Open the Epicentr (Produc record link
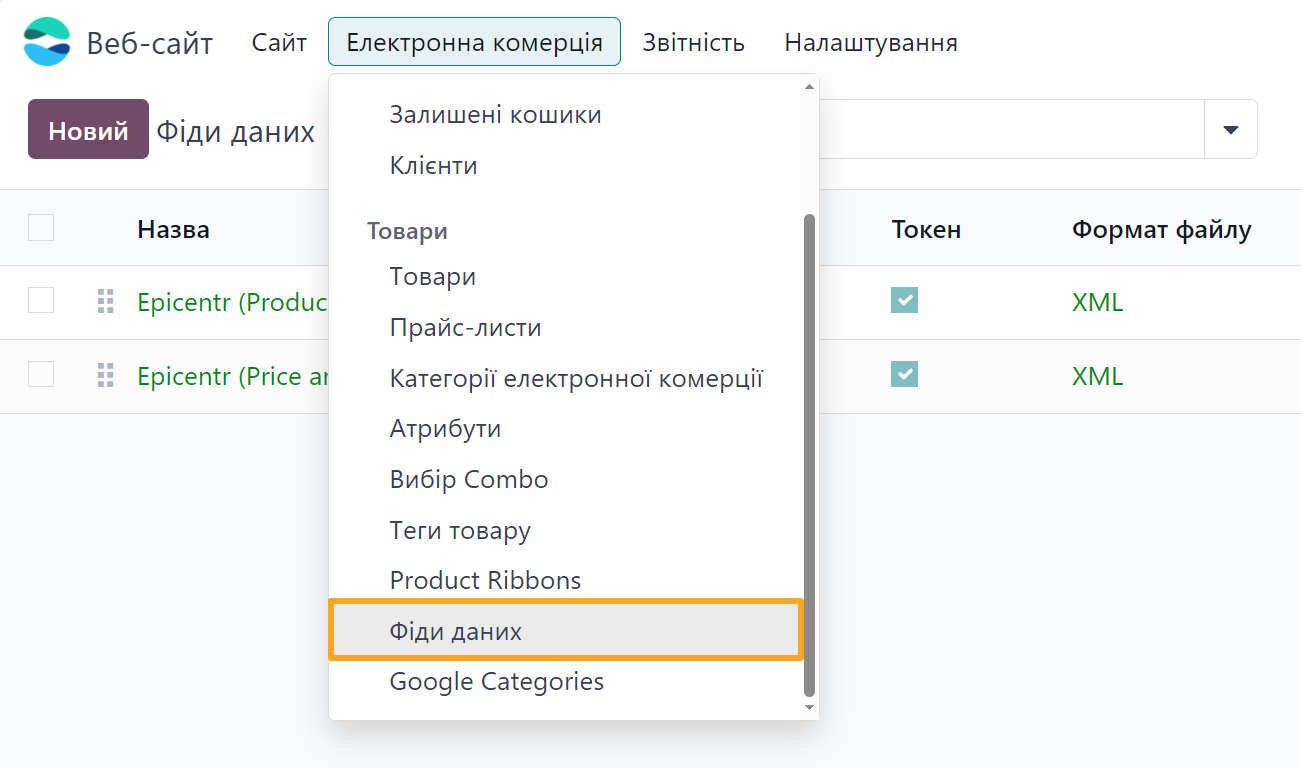 tap(233, 301)
